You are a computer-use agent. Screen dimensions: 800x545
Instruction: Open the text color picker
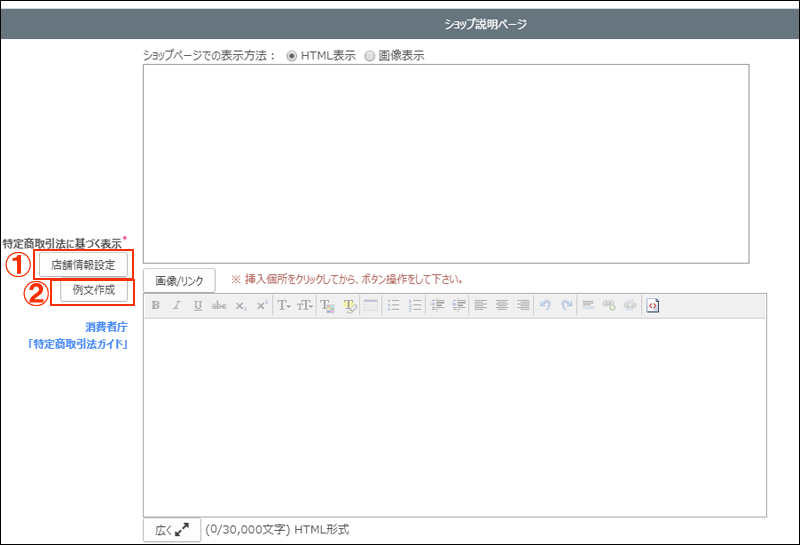click(x=327, y=305)
